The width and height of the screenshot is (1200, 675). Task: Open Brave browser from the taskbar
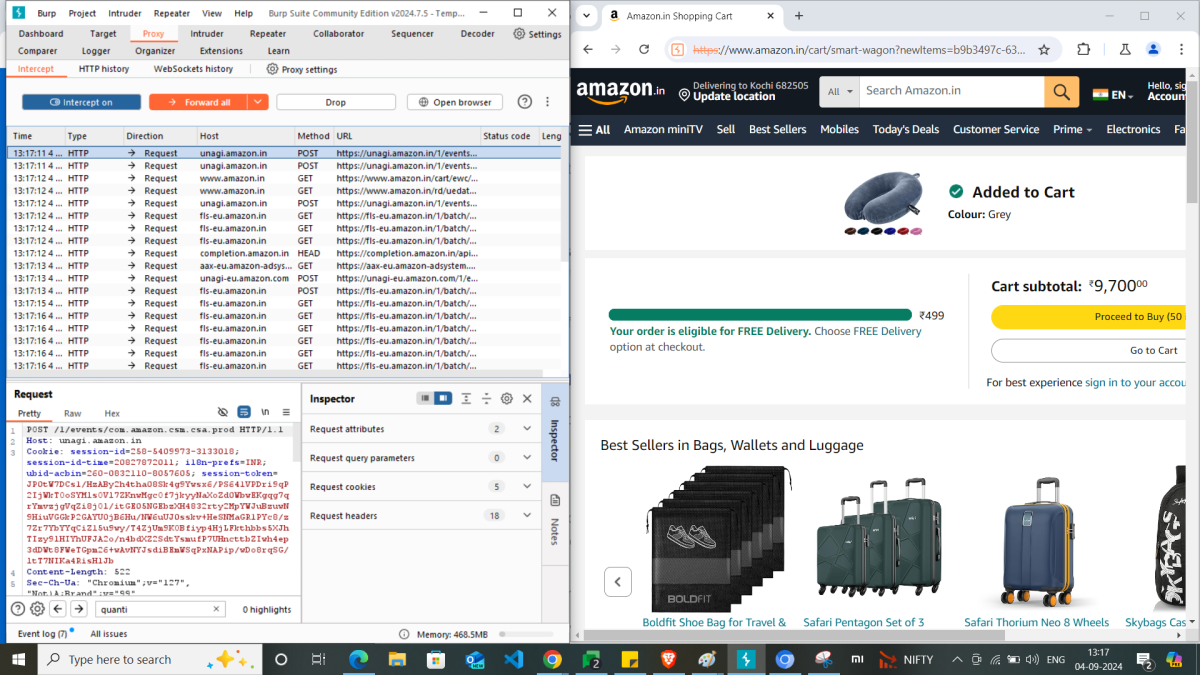coord(668,660)
